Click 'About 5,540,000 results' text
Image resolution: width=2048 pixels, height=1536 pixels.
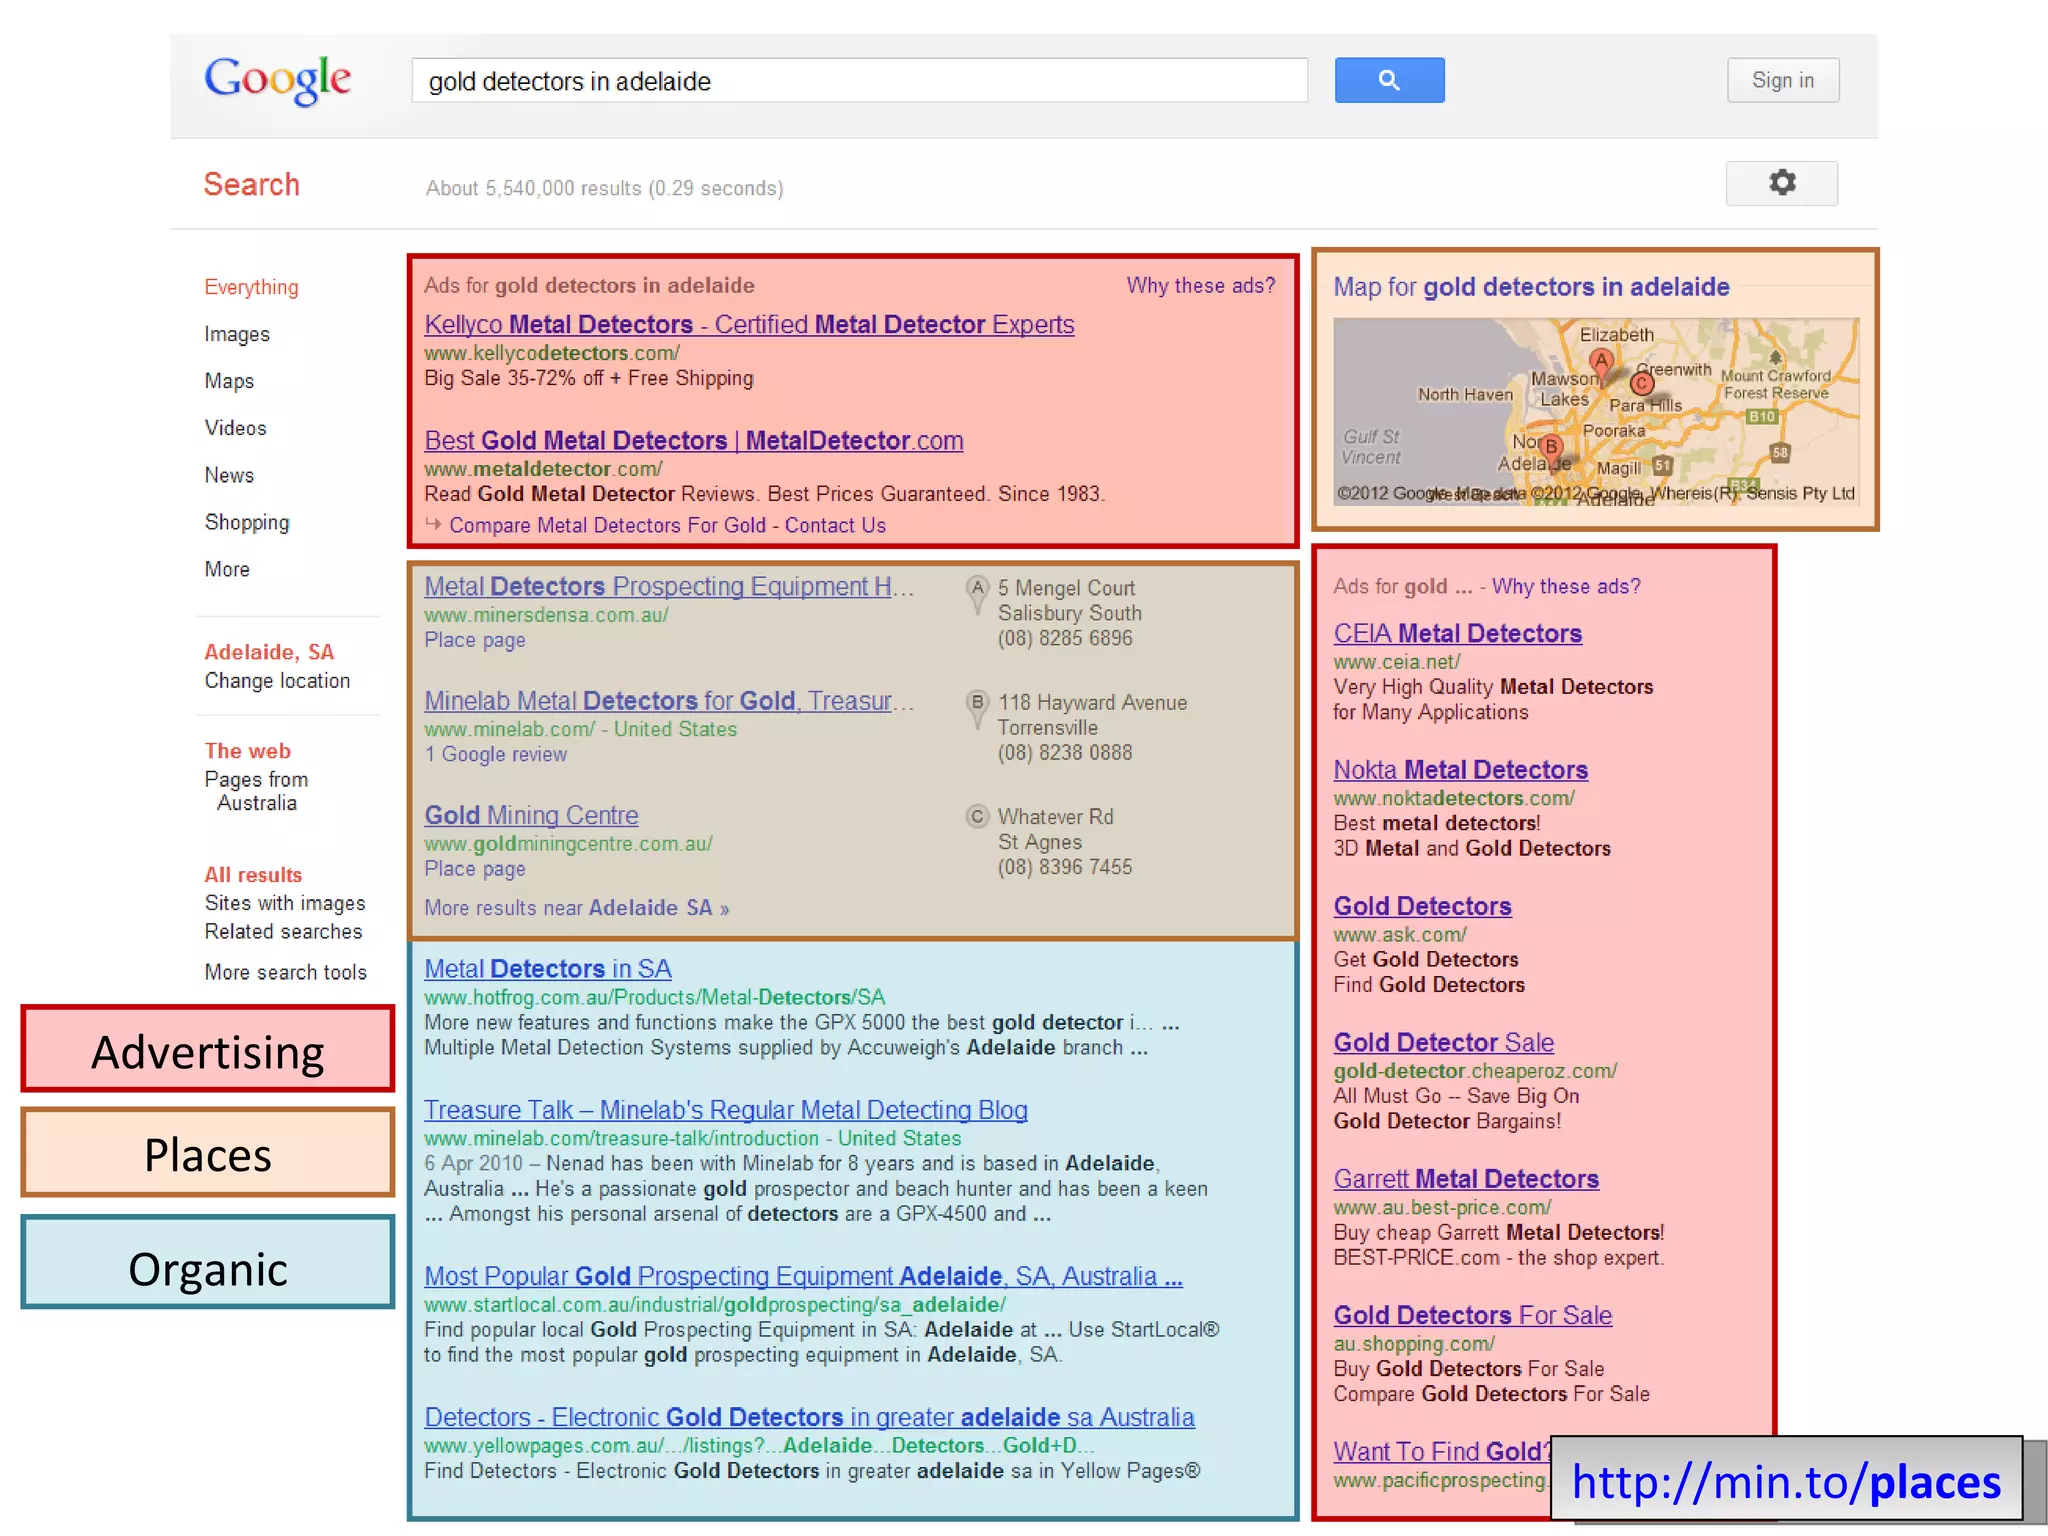point(604,188)
